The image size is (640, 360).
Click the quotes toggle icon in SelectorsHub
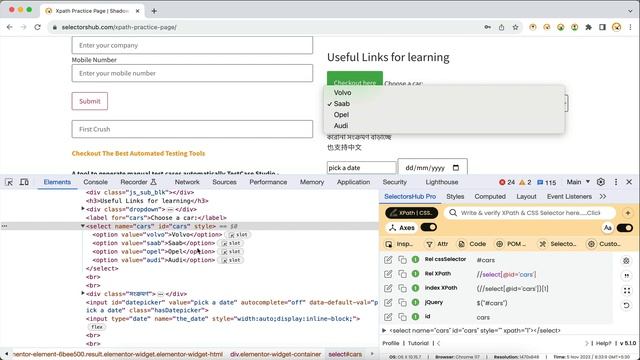(x=626, y=276)
